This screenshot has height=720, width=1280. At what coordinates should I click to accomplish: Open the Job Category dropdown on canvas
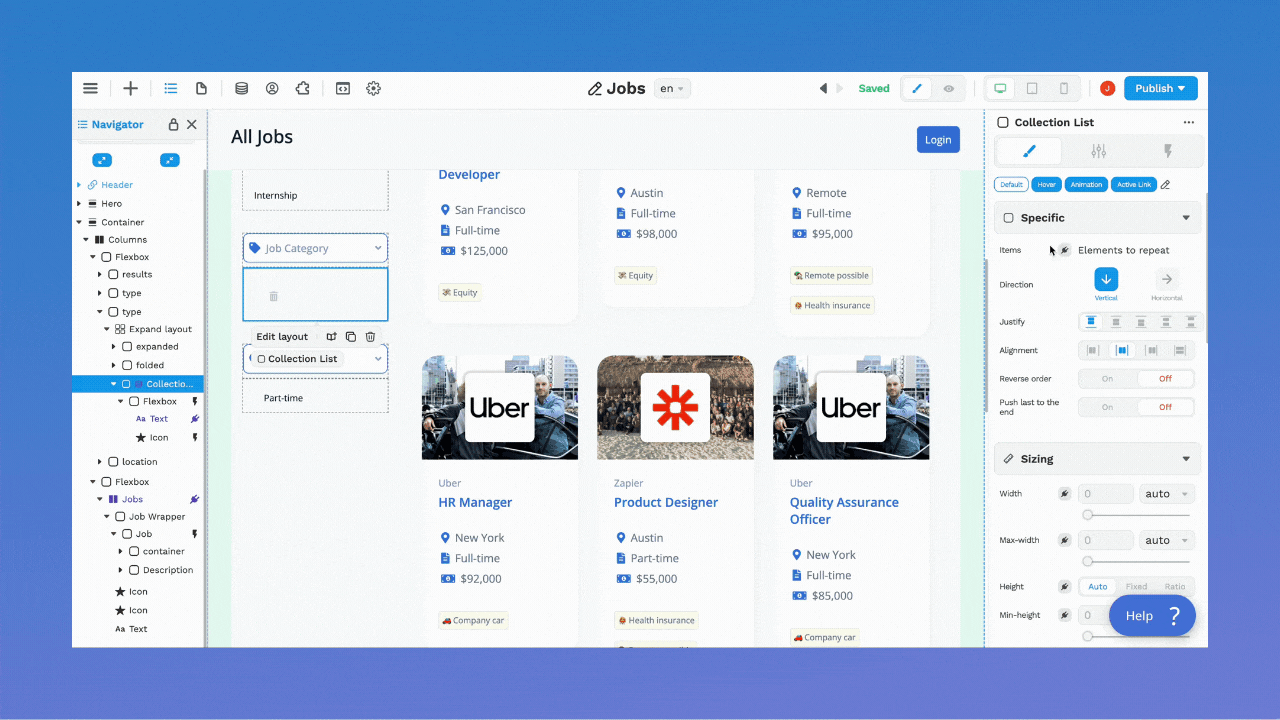(x=315, y=248)
